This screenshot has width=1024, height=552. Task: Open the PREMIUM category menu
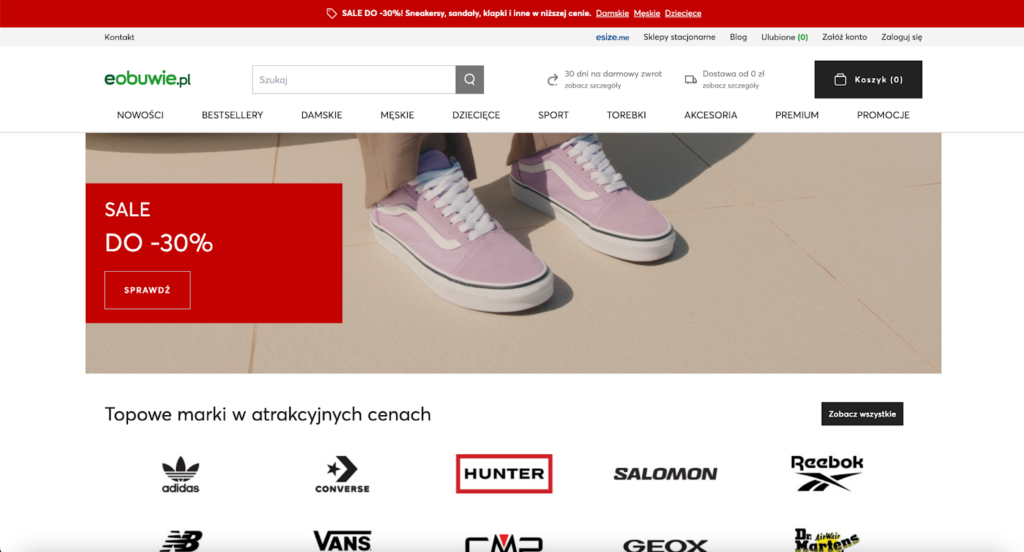pyautogui.click(x=797, y=115)
